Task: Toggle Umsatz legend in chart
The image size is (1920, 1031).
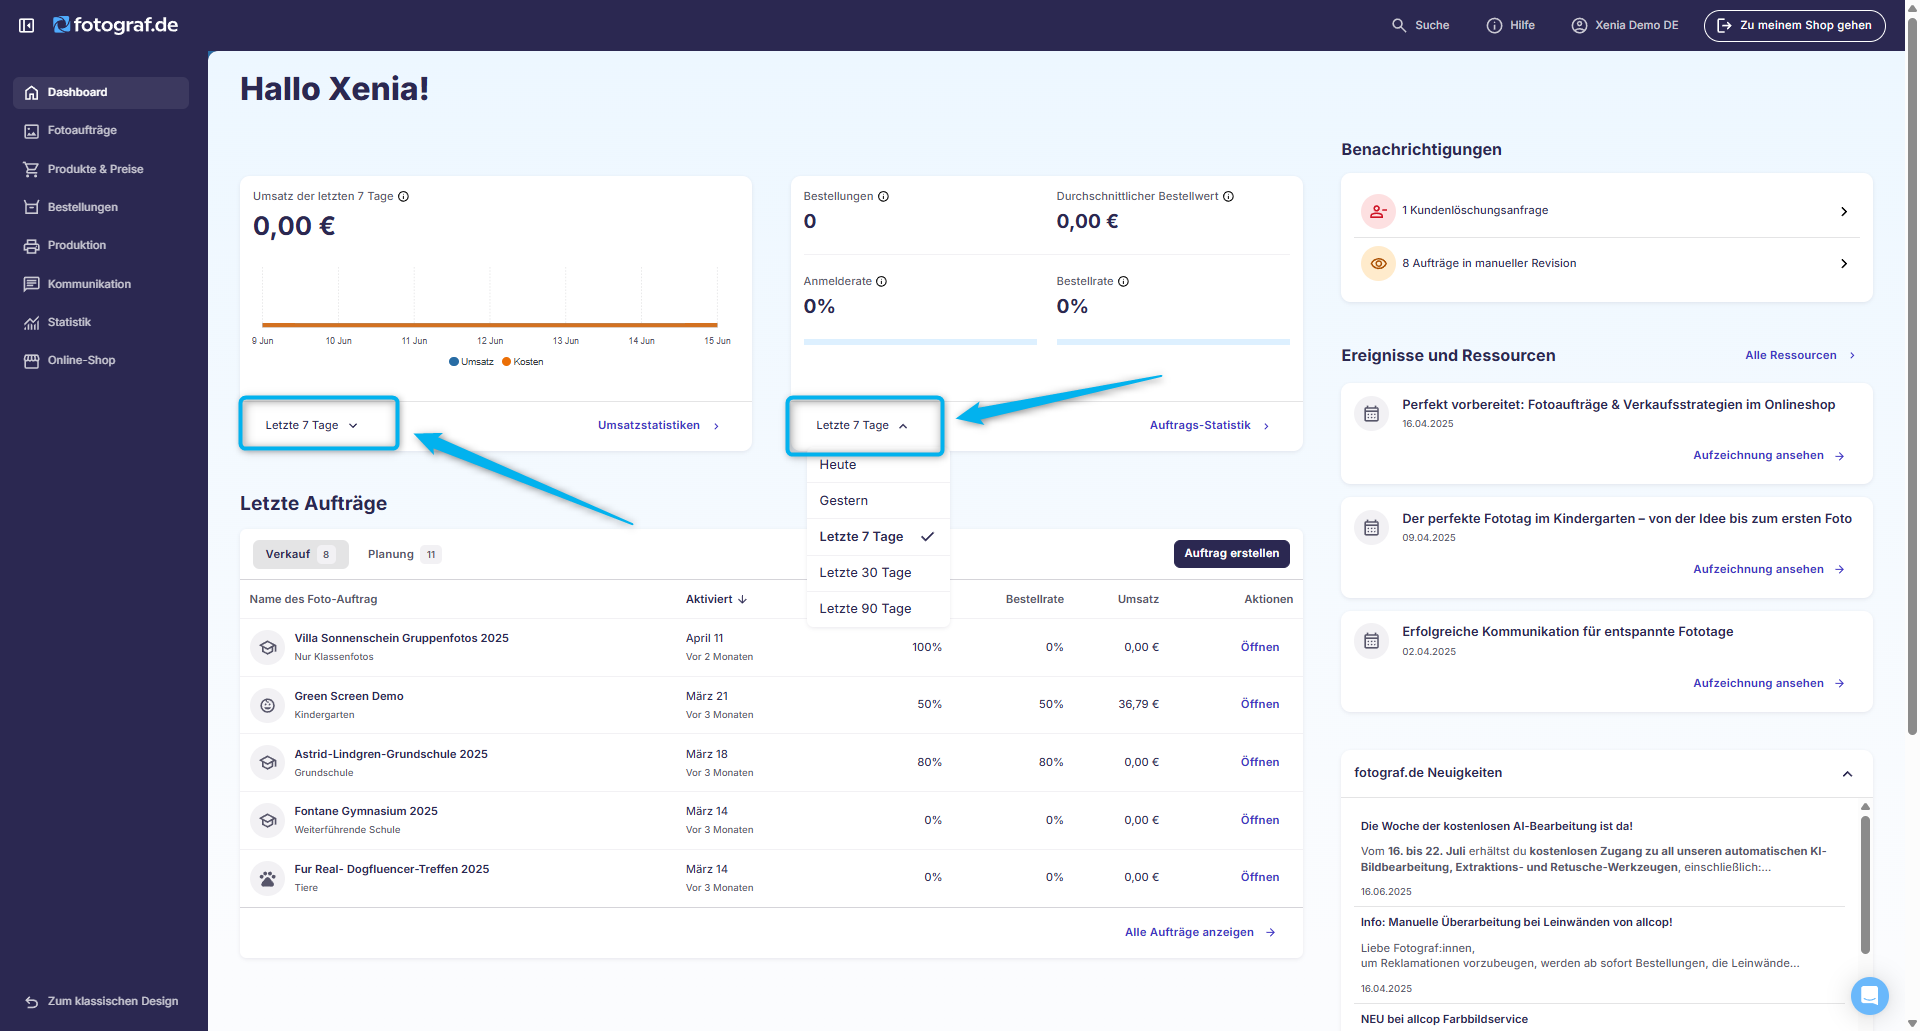Action: click(x=471, y=362)
